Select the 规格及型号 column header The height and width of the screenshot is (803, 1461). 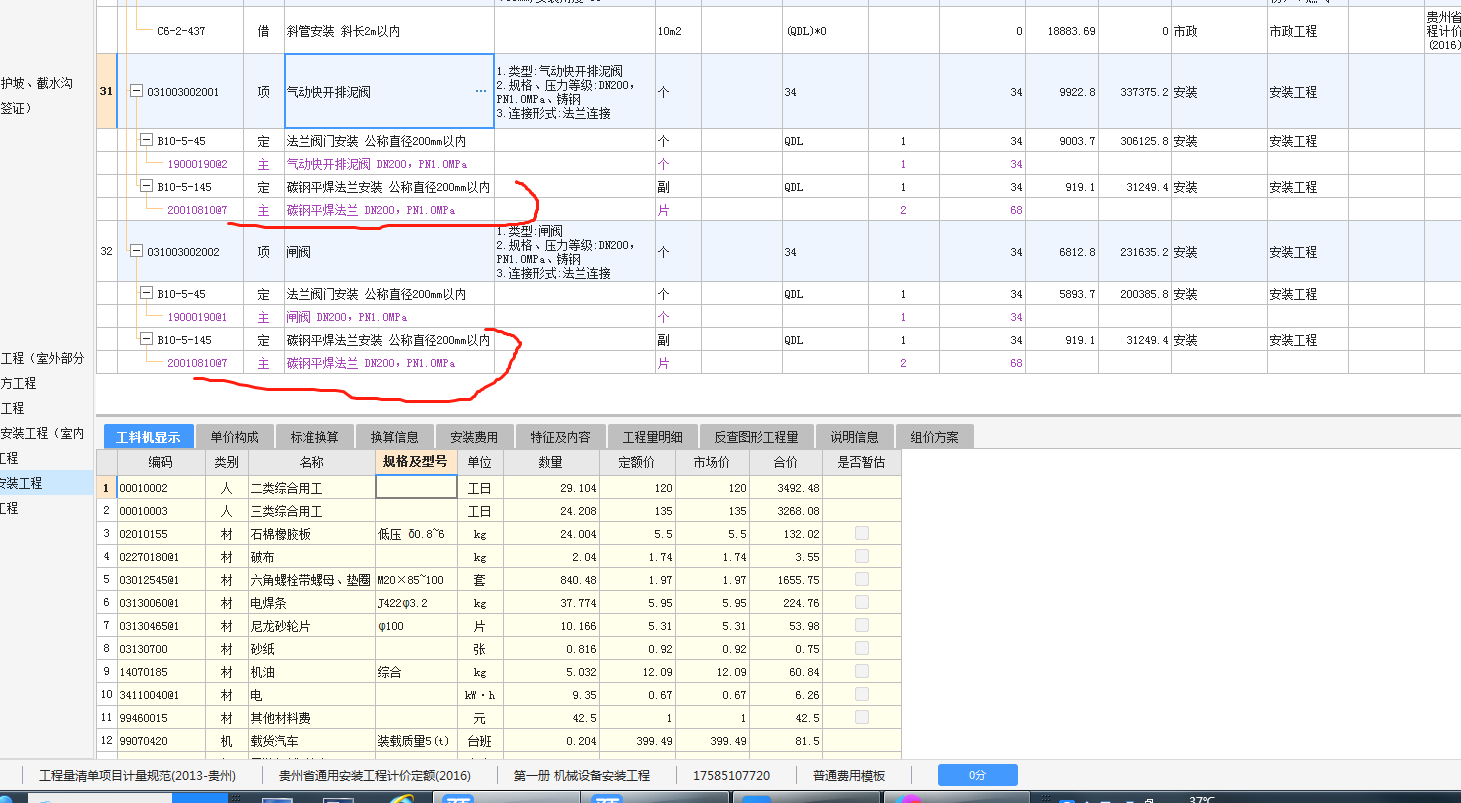pos(415,462)
